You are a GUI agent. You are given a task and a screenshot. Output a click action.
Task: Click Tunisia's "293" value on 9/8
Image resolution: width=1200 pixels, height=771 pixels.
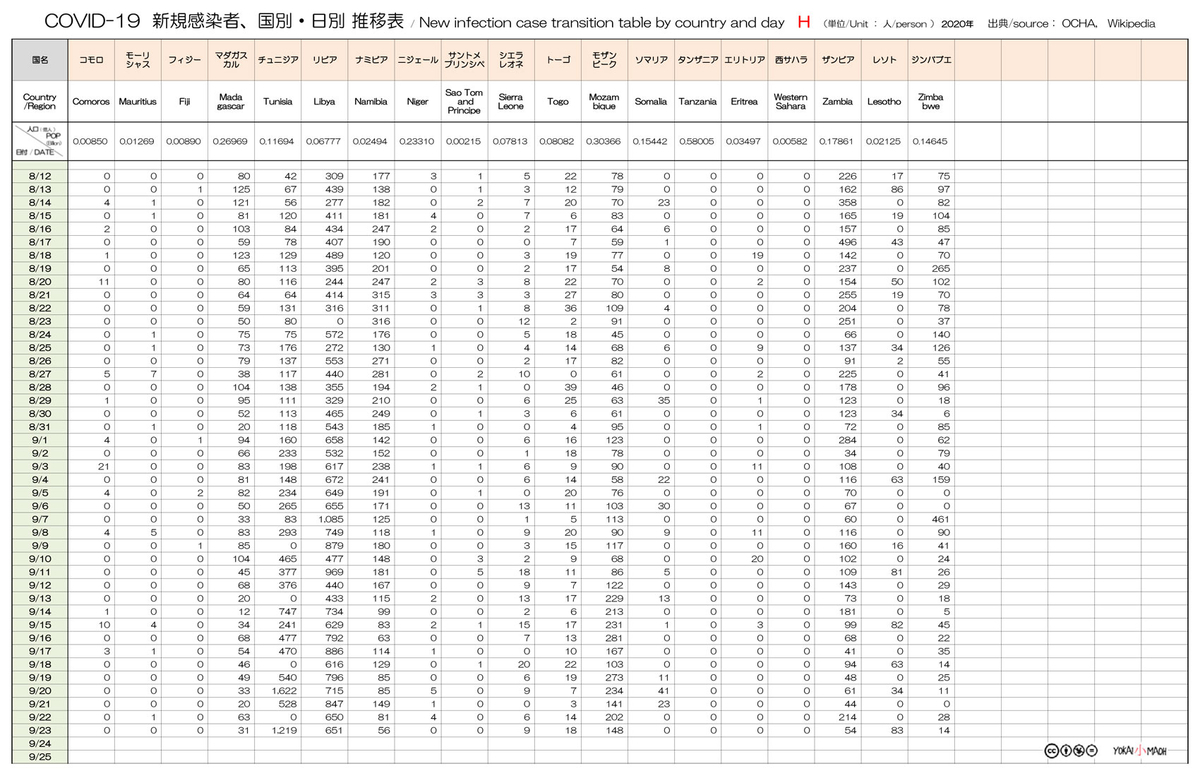pos(287,533)
